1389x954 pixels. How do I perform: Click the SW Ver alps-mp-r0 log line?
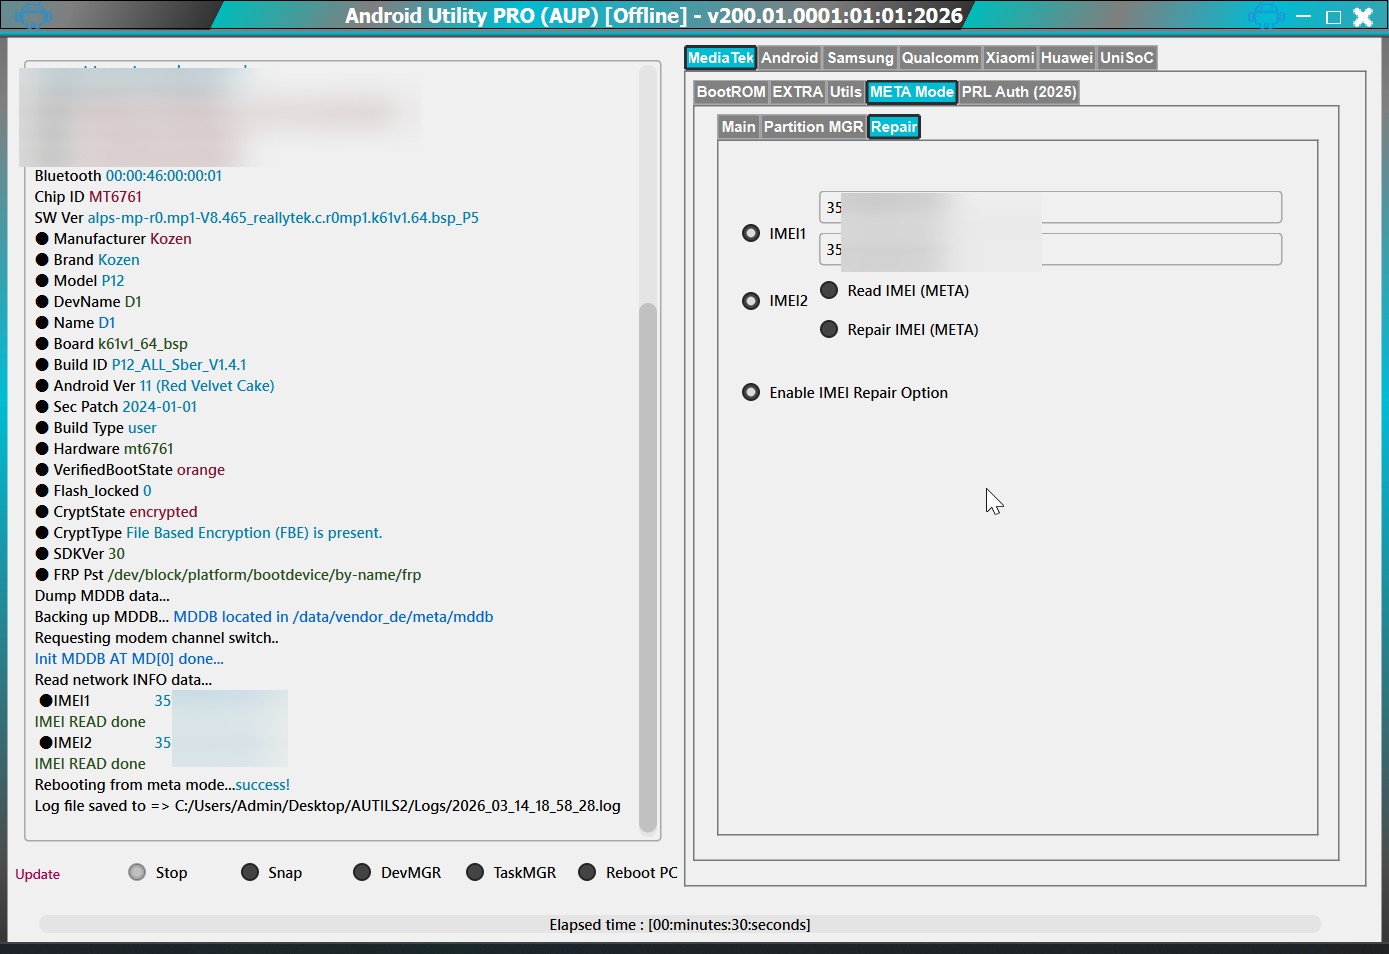(257, 218)
